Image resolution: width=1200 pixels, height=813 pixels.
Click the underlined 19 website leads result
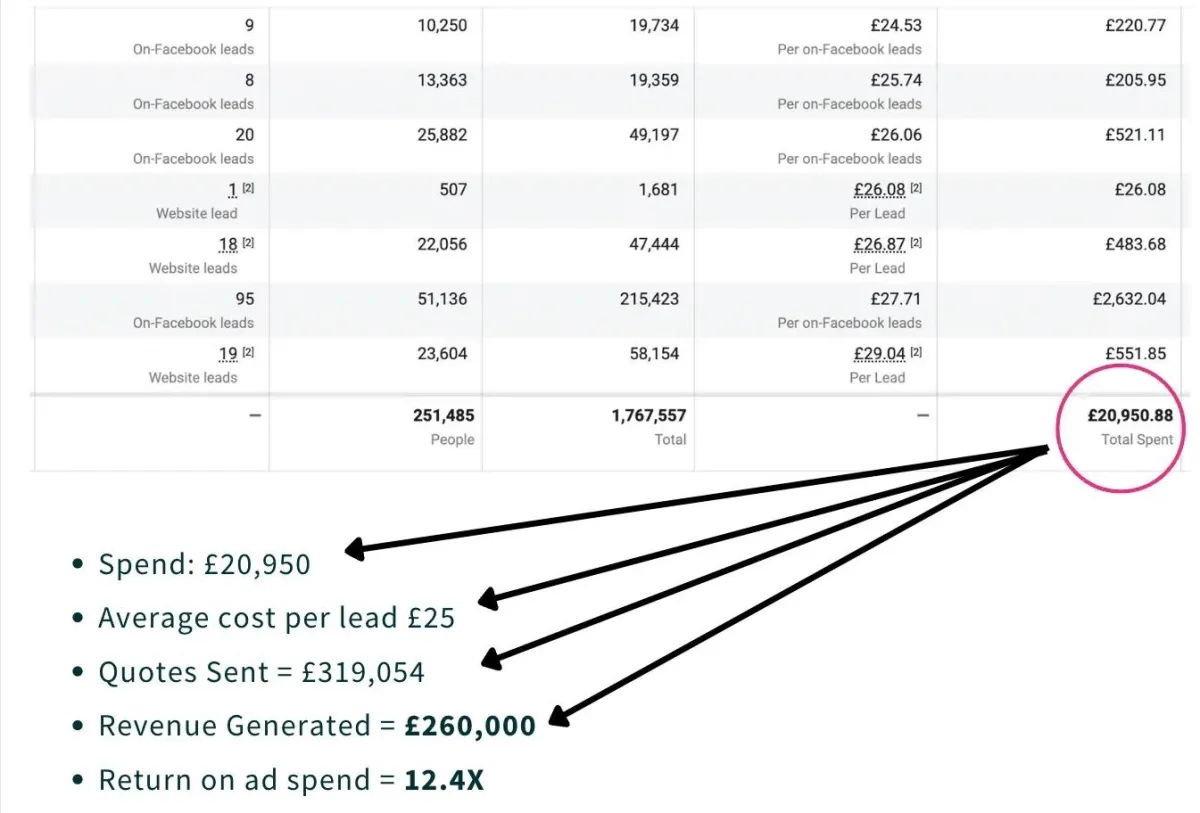click(228, 353)
